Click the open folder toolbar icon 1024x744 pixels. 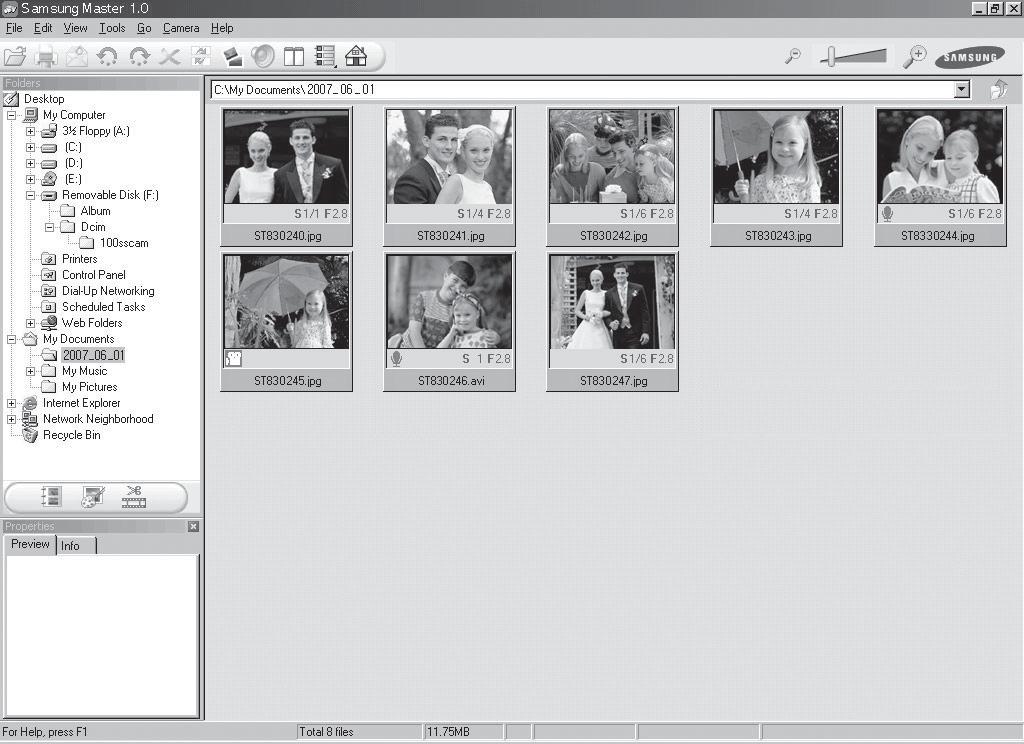tap(14, 57)
